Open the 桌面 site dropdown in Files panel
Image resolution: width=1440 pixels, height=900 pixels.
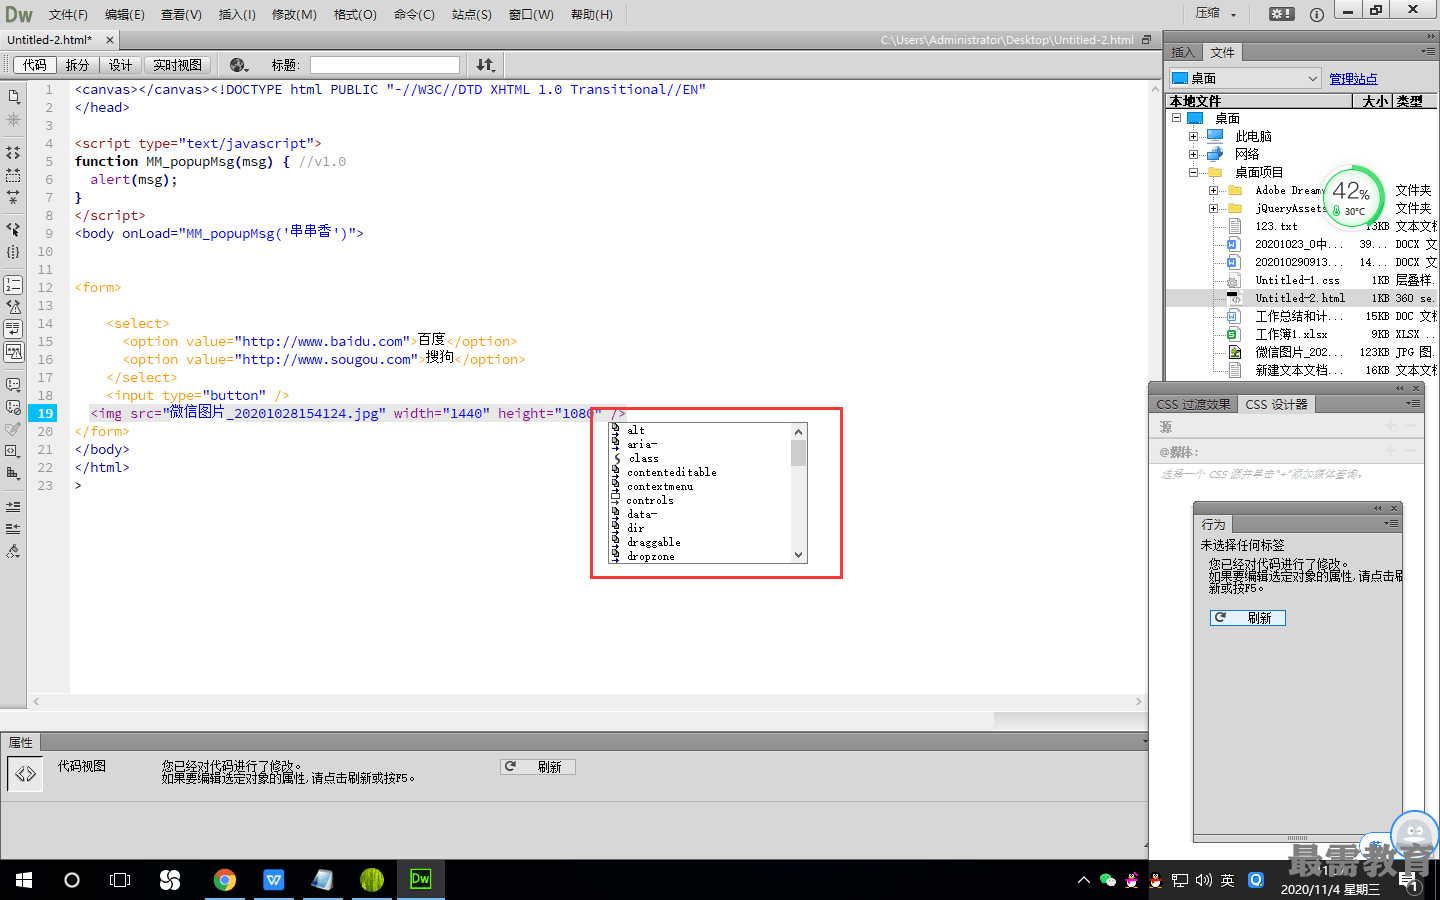click(1245, 78)
